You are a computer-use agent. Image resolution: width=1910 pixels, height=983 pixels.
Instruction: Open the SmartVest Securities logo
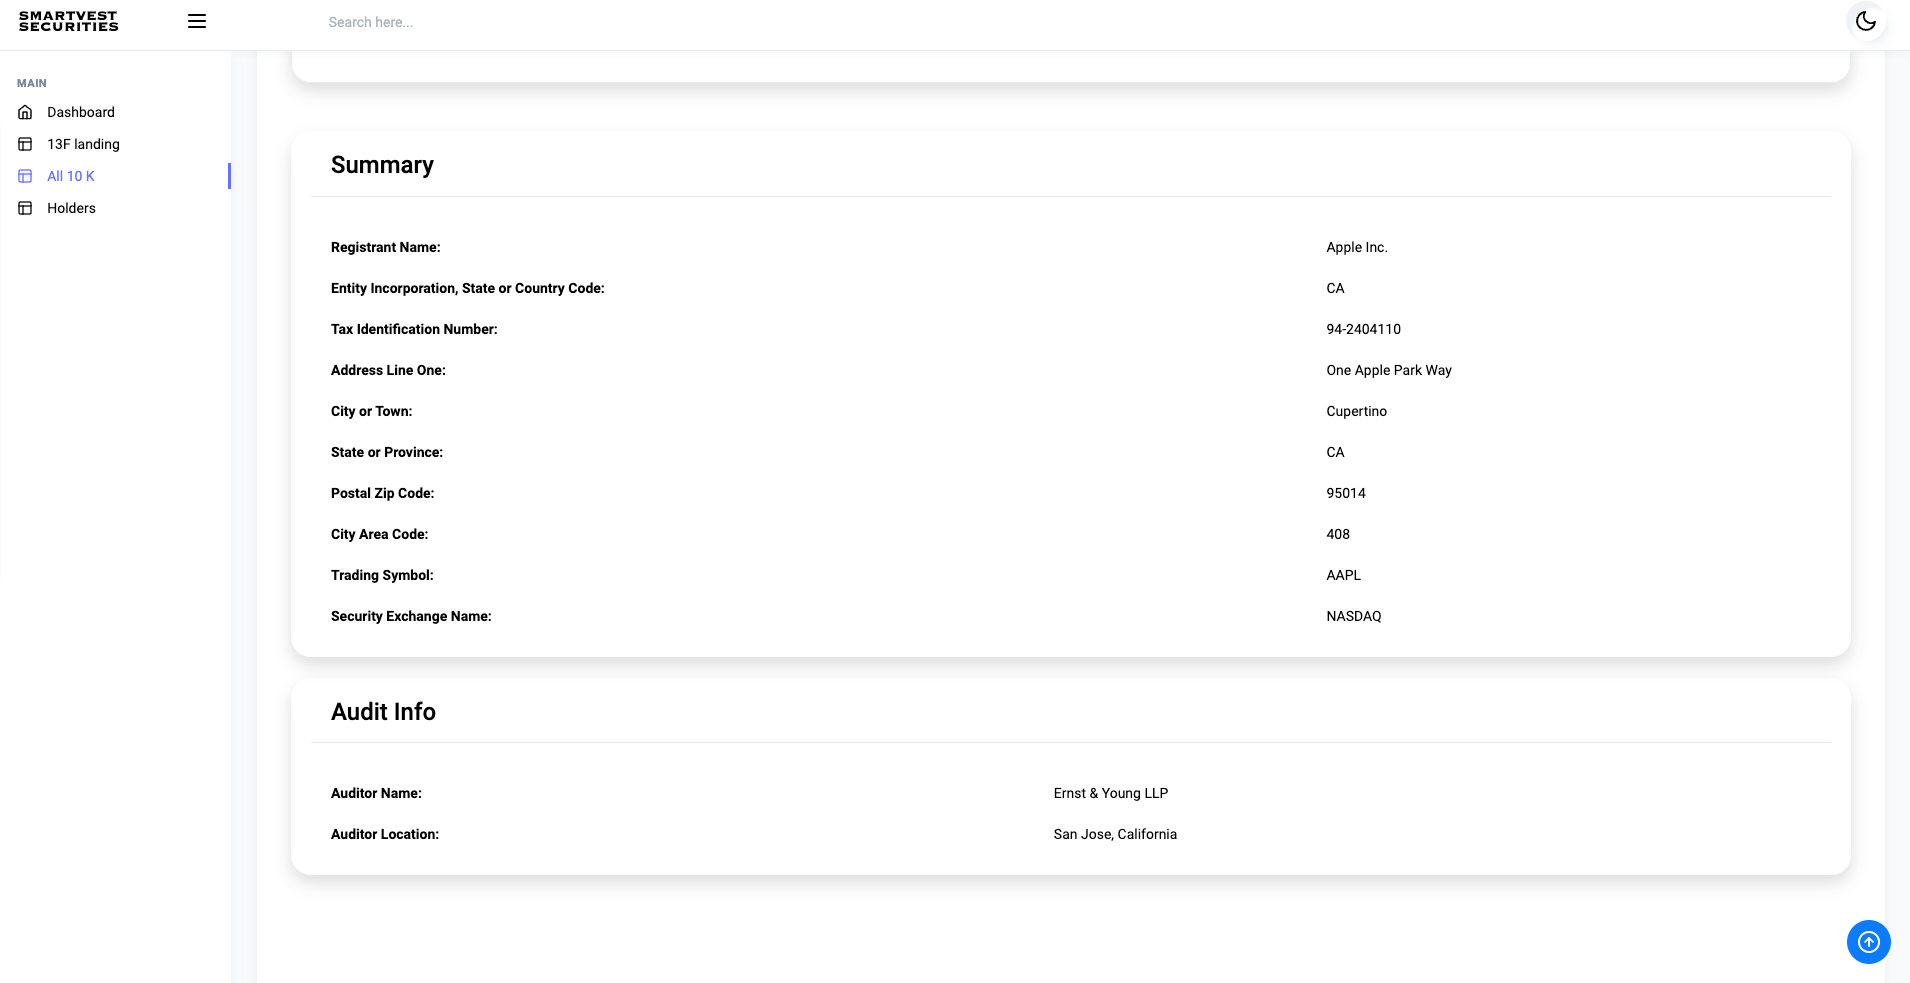click(68, 21)
